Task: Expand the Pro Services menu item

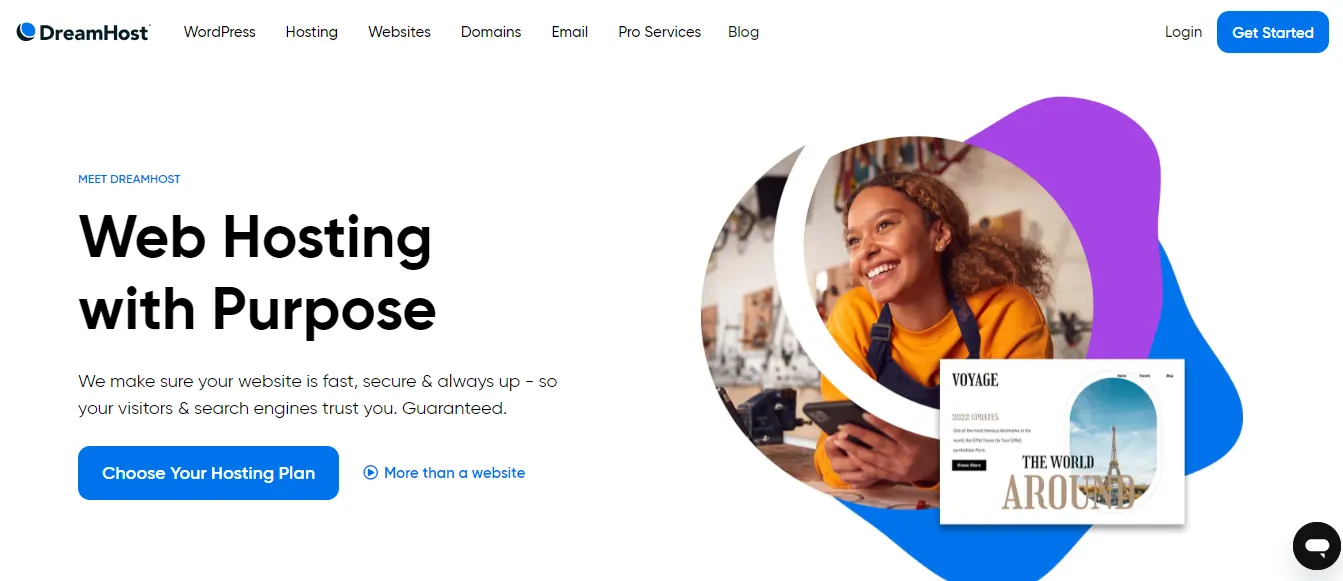Action: tap(660, 32)
